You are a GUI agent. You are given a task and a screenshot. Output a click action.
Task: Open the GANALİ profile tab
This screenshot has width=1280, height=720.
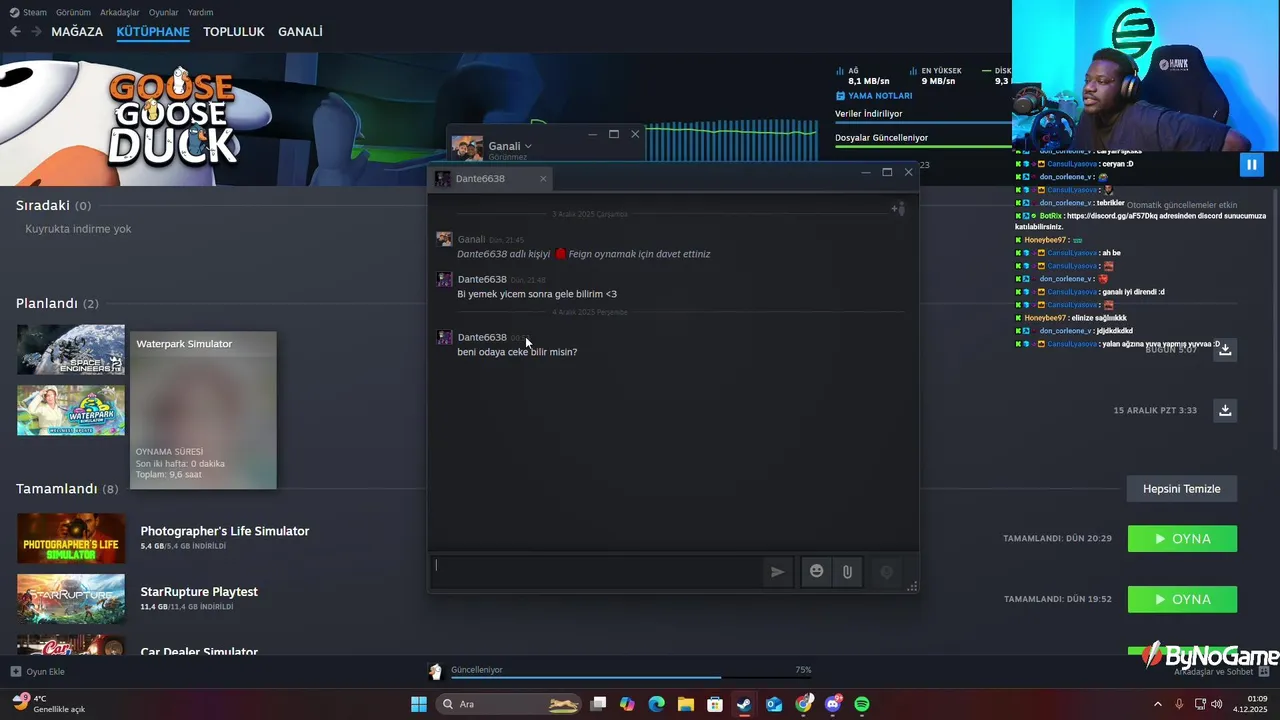tap(300, 32)
